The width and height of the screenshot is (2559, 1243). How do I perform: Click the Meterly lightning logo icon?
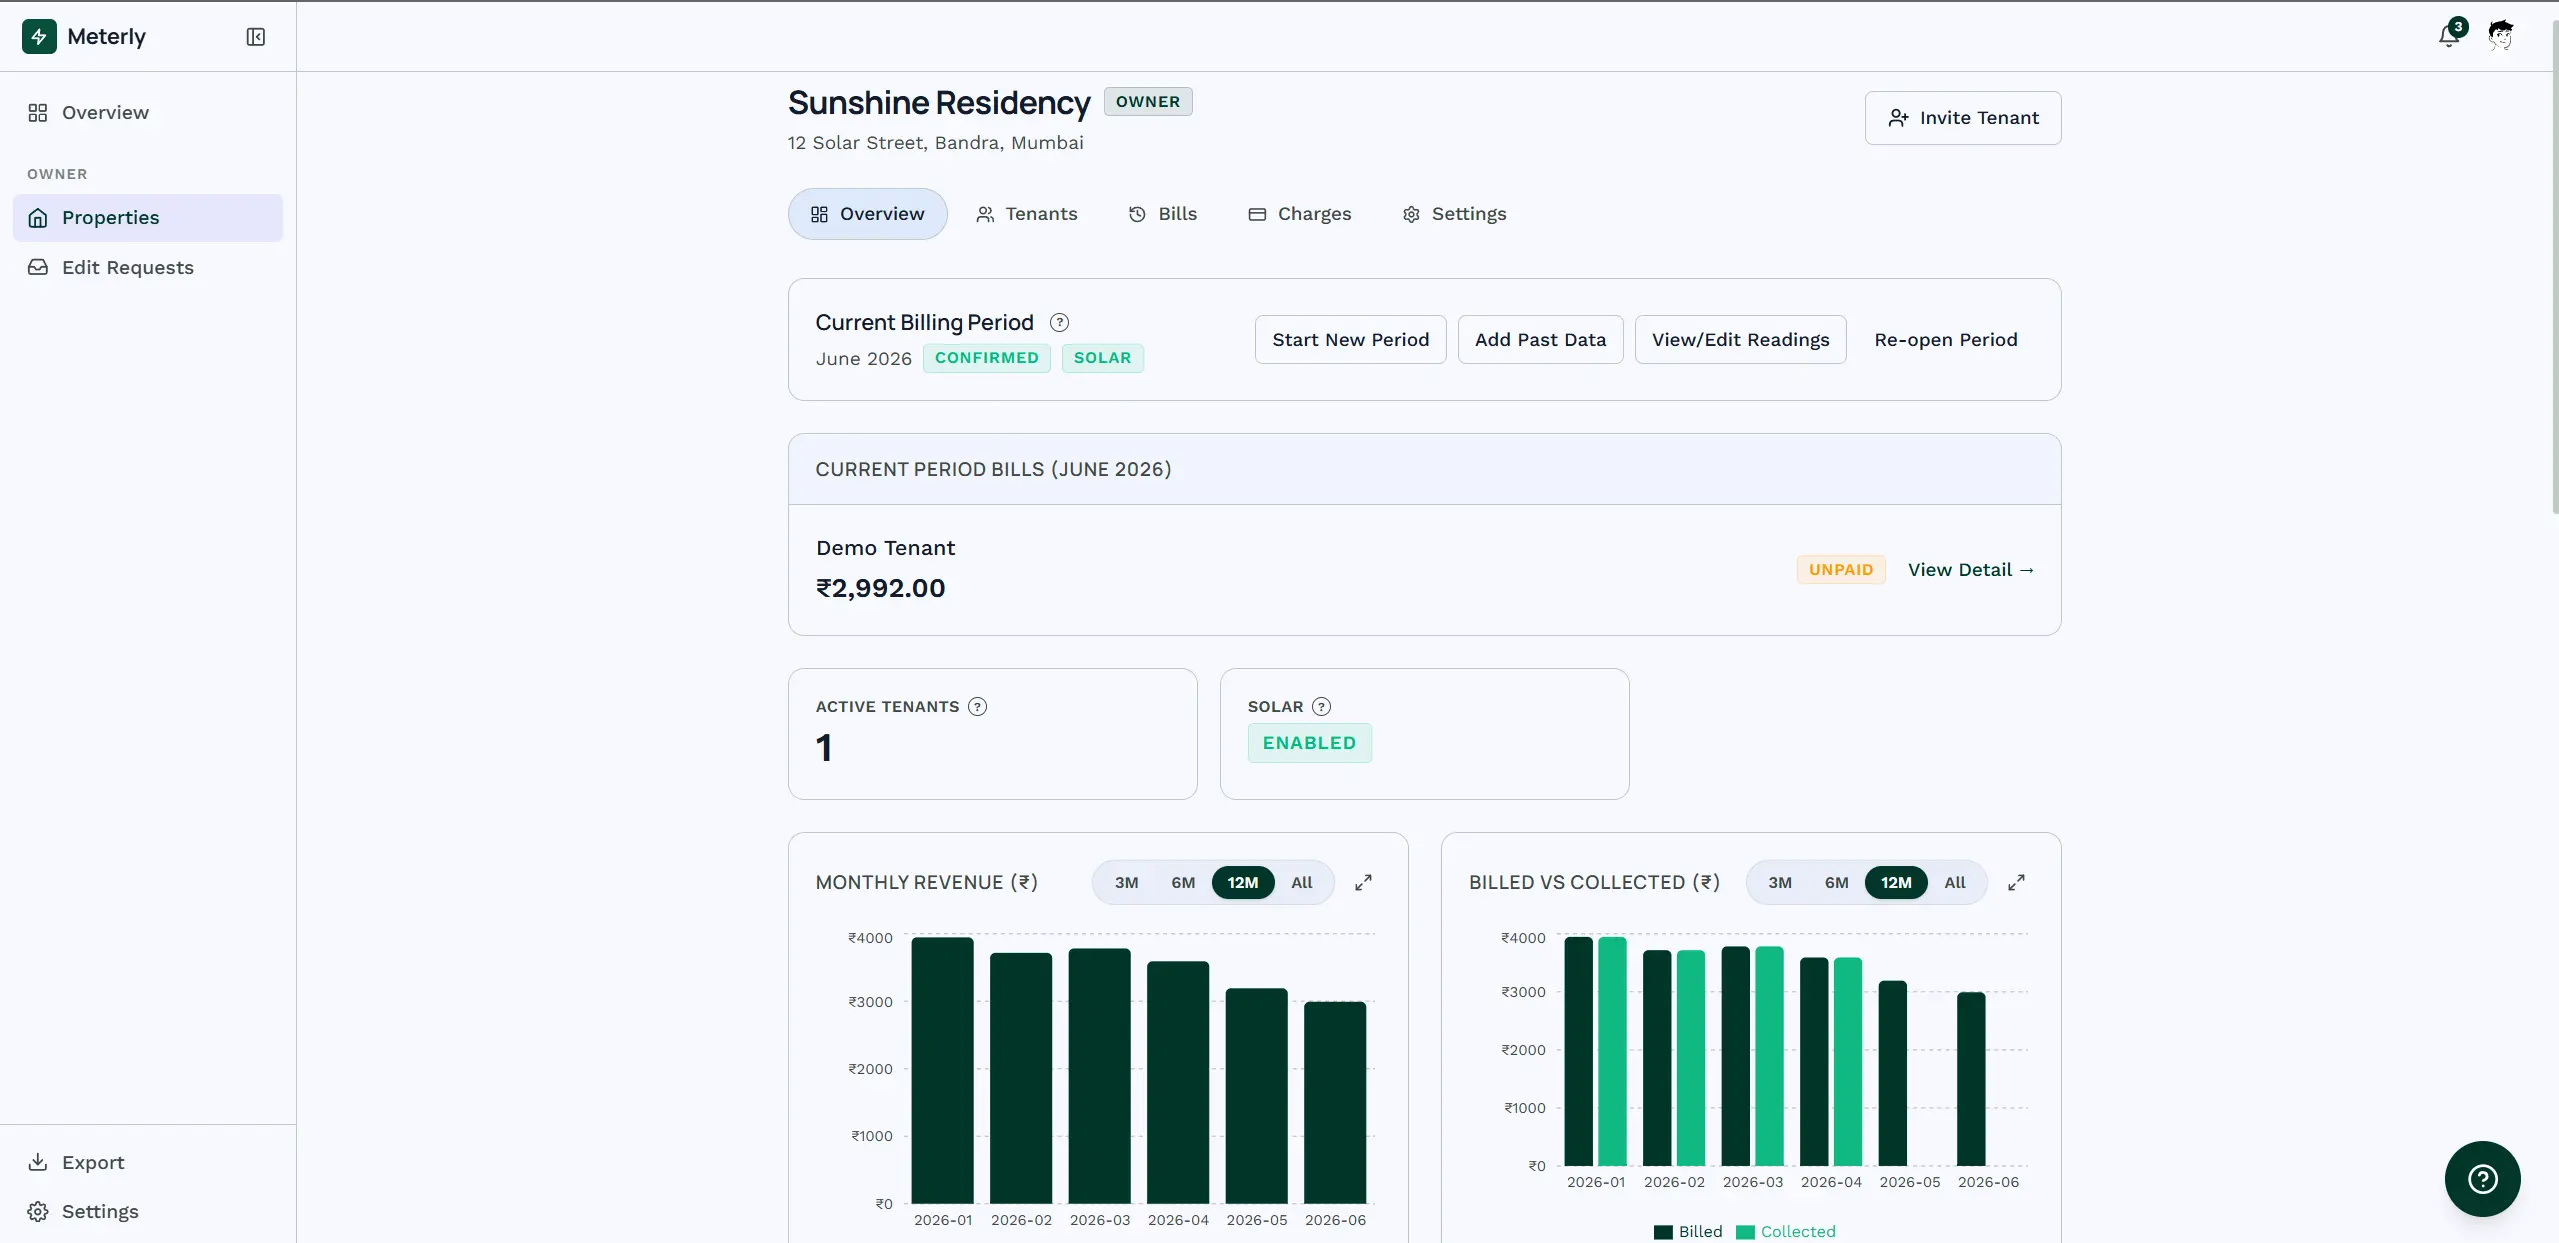(39, 37)
